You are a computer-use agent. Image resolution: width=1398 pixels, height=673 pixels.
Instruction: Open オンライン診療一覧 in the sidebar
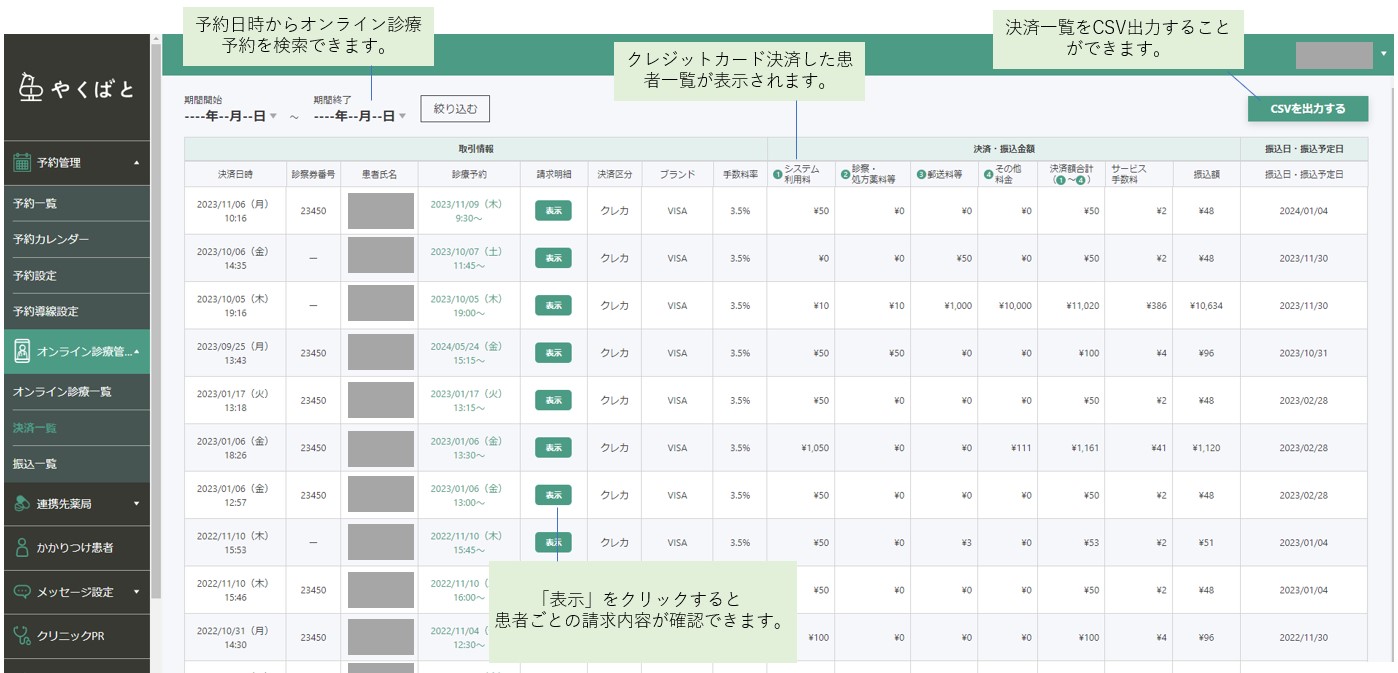click(x=76, y=391)
